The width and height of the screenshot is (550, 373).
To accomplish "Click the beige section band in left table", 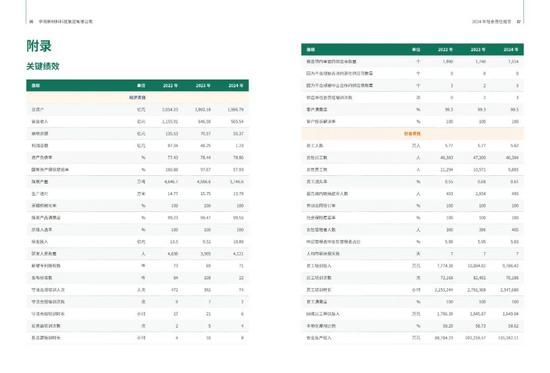I will point(138,98).
